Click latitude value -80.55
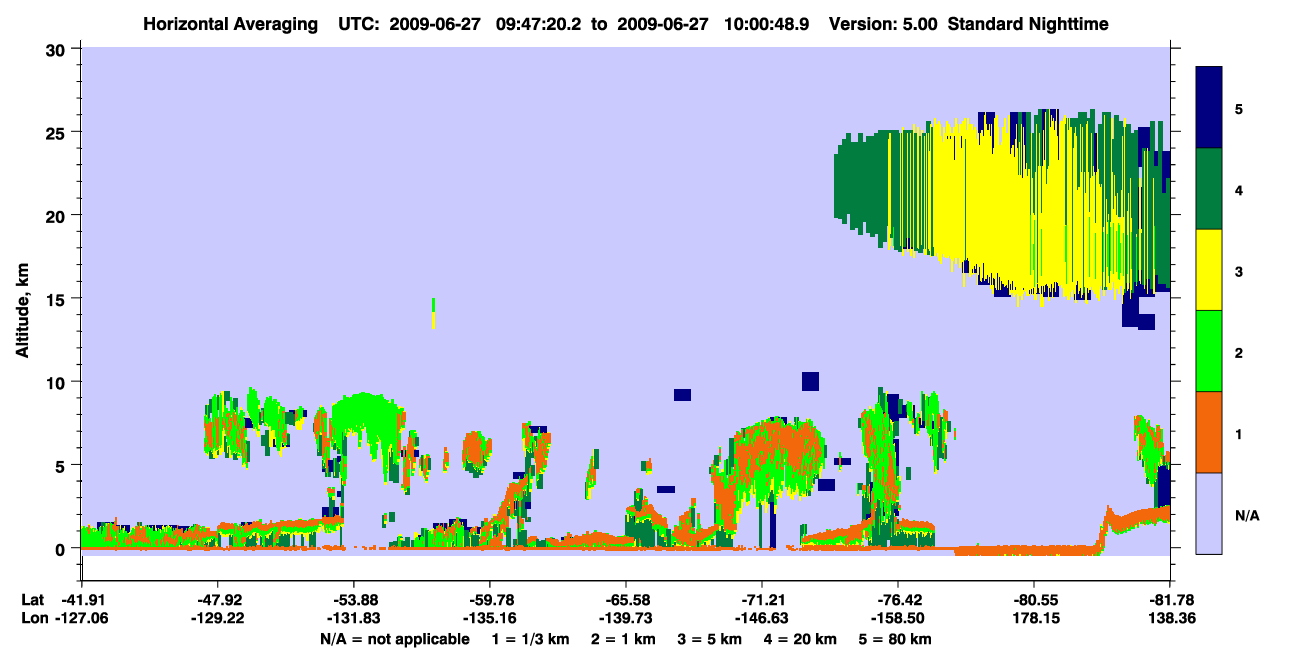 (x=1034, y=601)
